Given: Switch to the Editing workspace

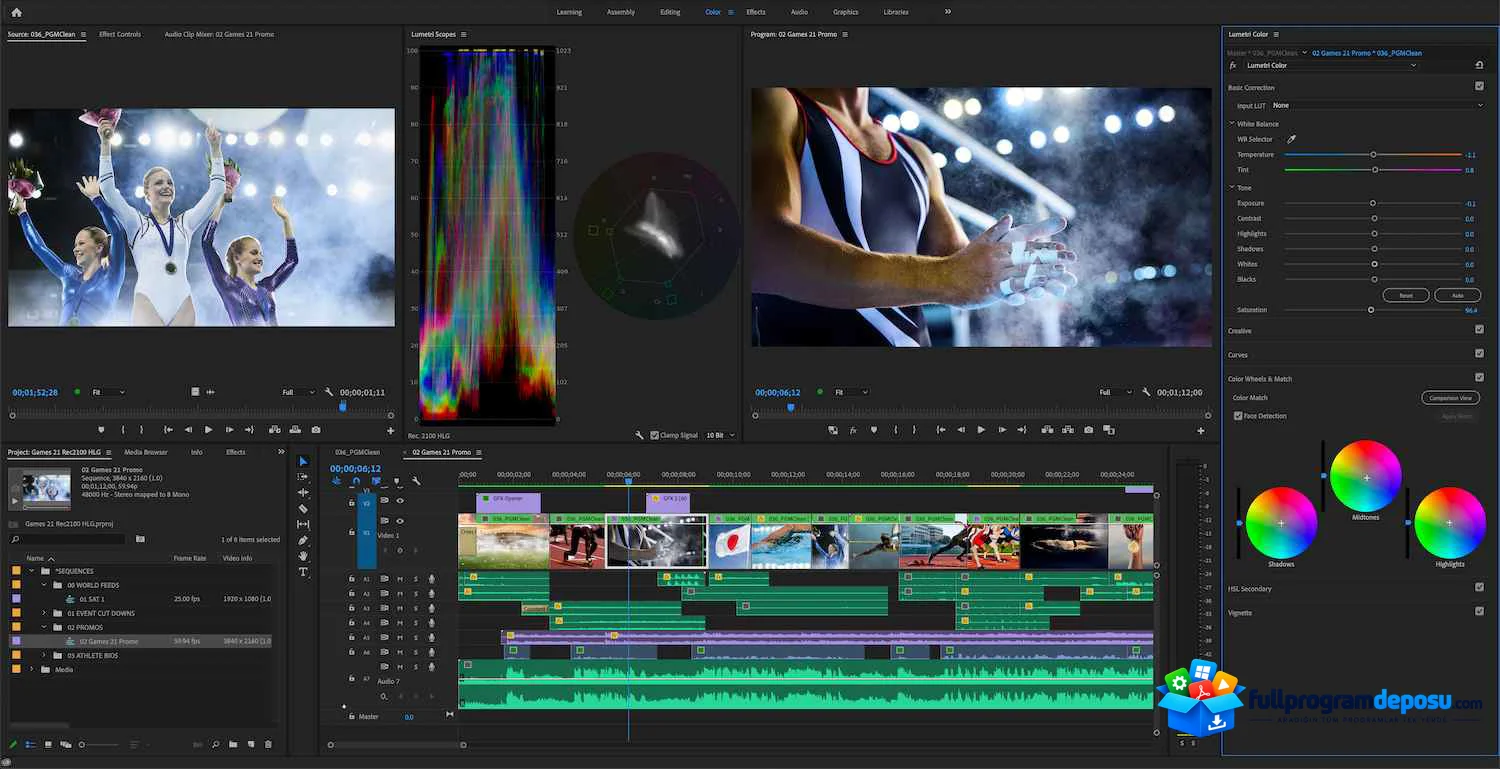Looking at the screenshot, I should (x=670, y=12).
